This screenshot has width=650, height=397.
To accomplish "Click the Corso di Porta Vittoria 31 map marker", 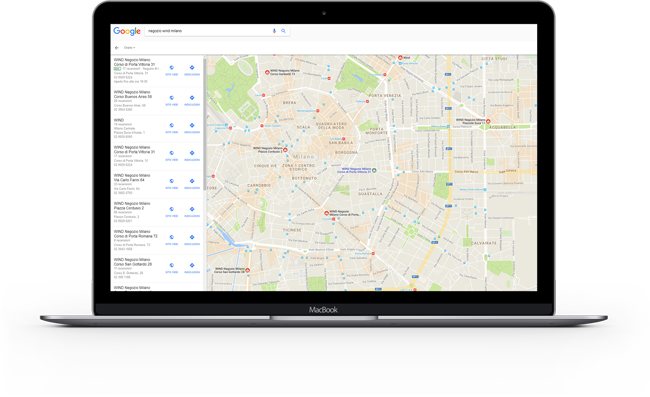I will pyautogui.click(x=374, y=170).
